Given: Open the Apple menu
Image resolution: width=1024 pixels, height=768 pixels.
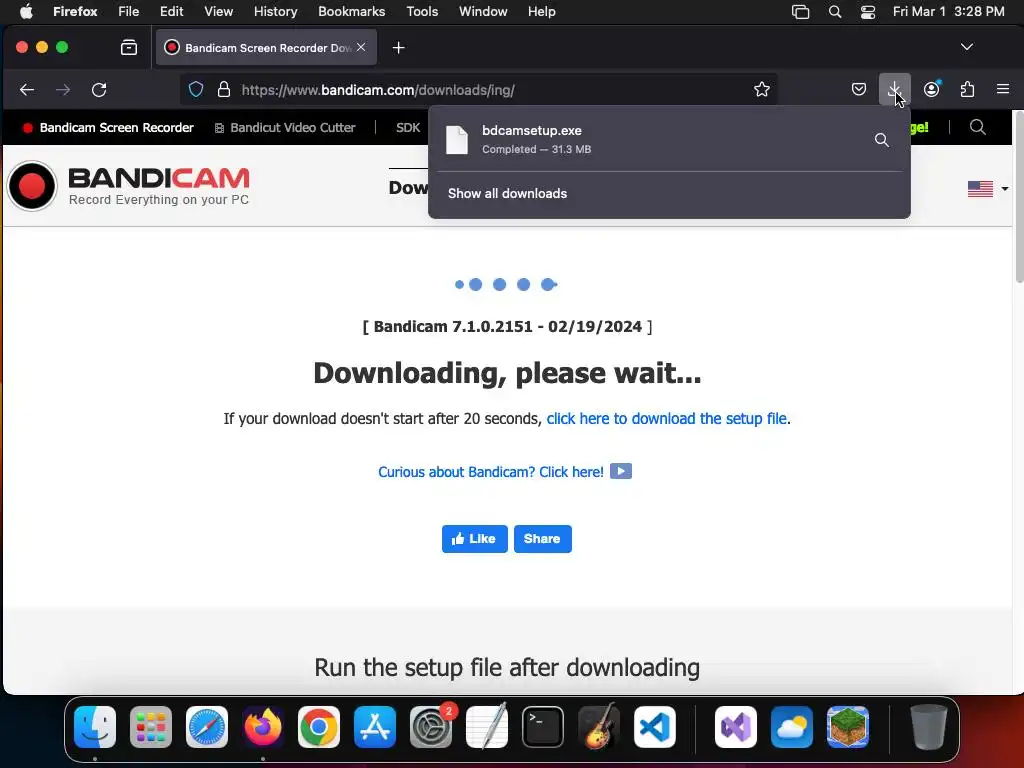Looking at the screenshot, I should tap(26, 12).
